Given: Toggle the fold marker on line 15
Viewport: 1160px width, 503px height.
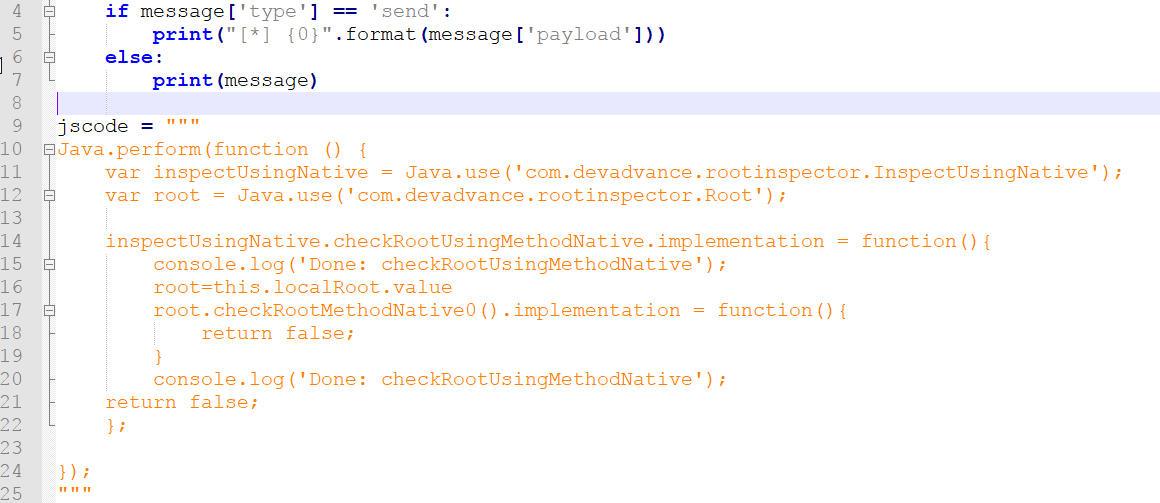Looking at the screenshot, I should coord(48,265).
